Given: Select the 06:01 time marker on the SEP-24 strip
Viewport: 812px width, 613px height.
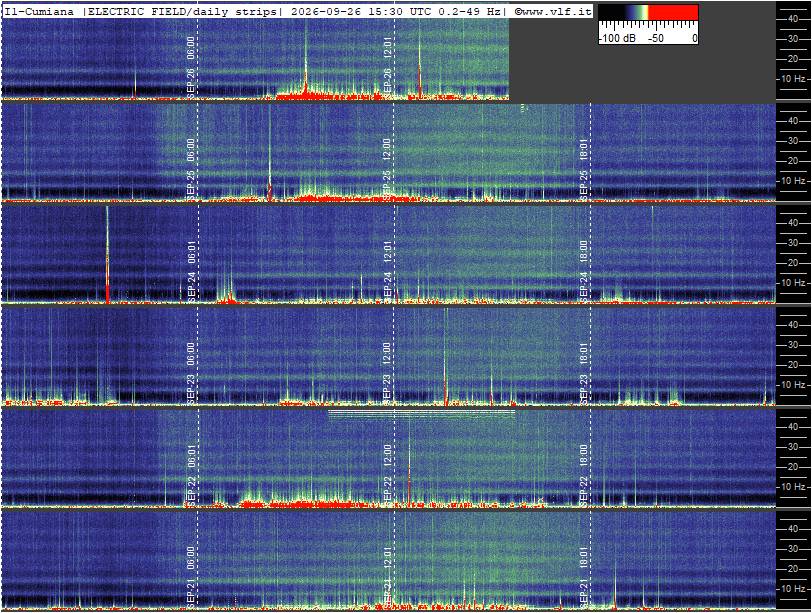Looking at the screenshot, I should point(191,252).
